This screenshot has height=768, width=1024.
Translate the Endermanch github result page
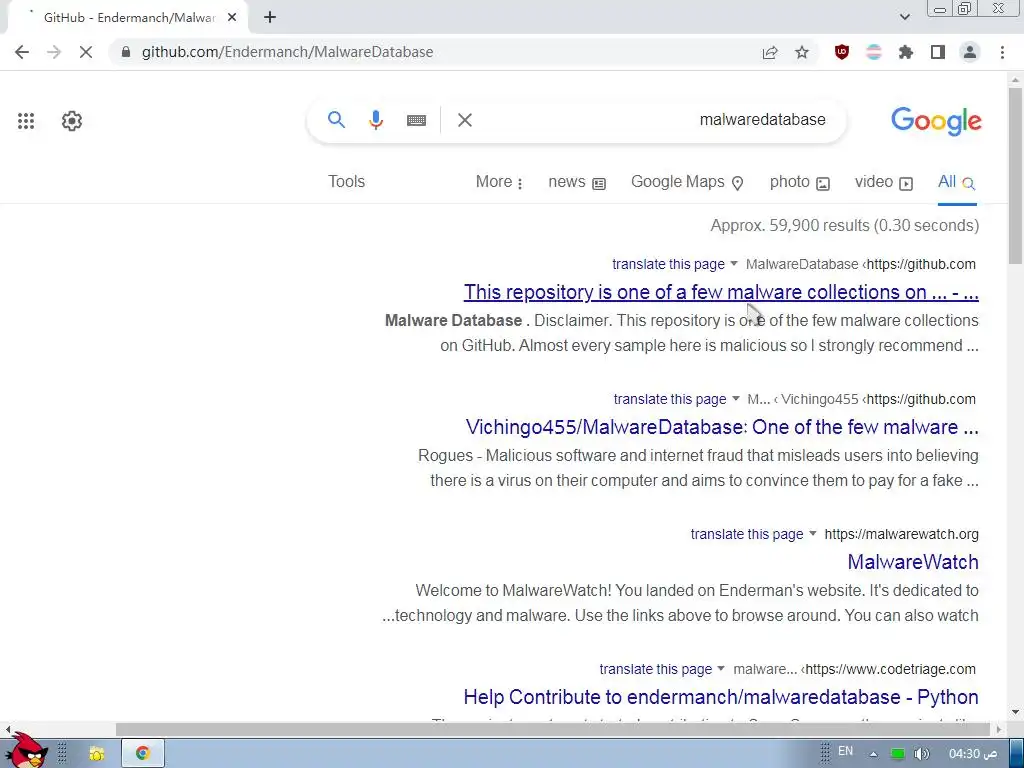click(668, 264)
